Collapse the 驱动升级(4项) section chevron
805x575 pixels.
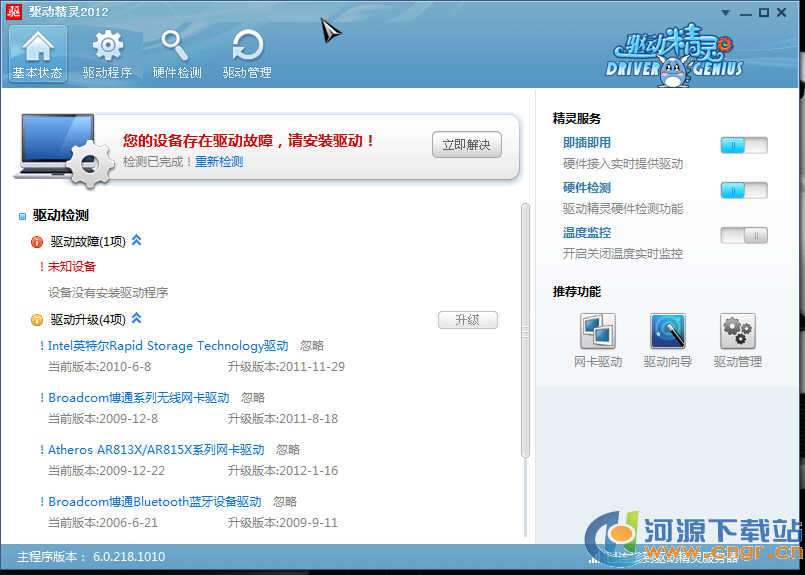coord(136,318)
